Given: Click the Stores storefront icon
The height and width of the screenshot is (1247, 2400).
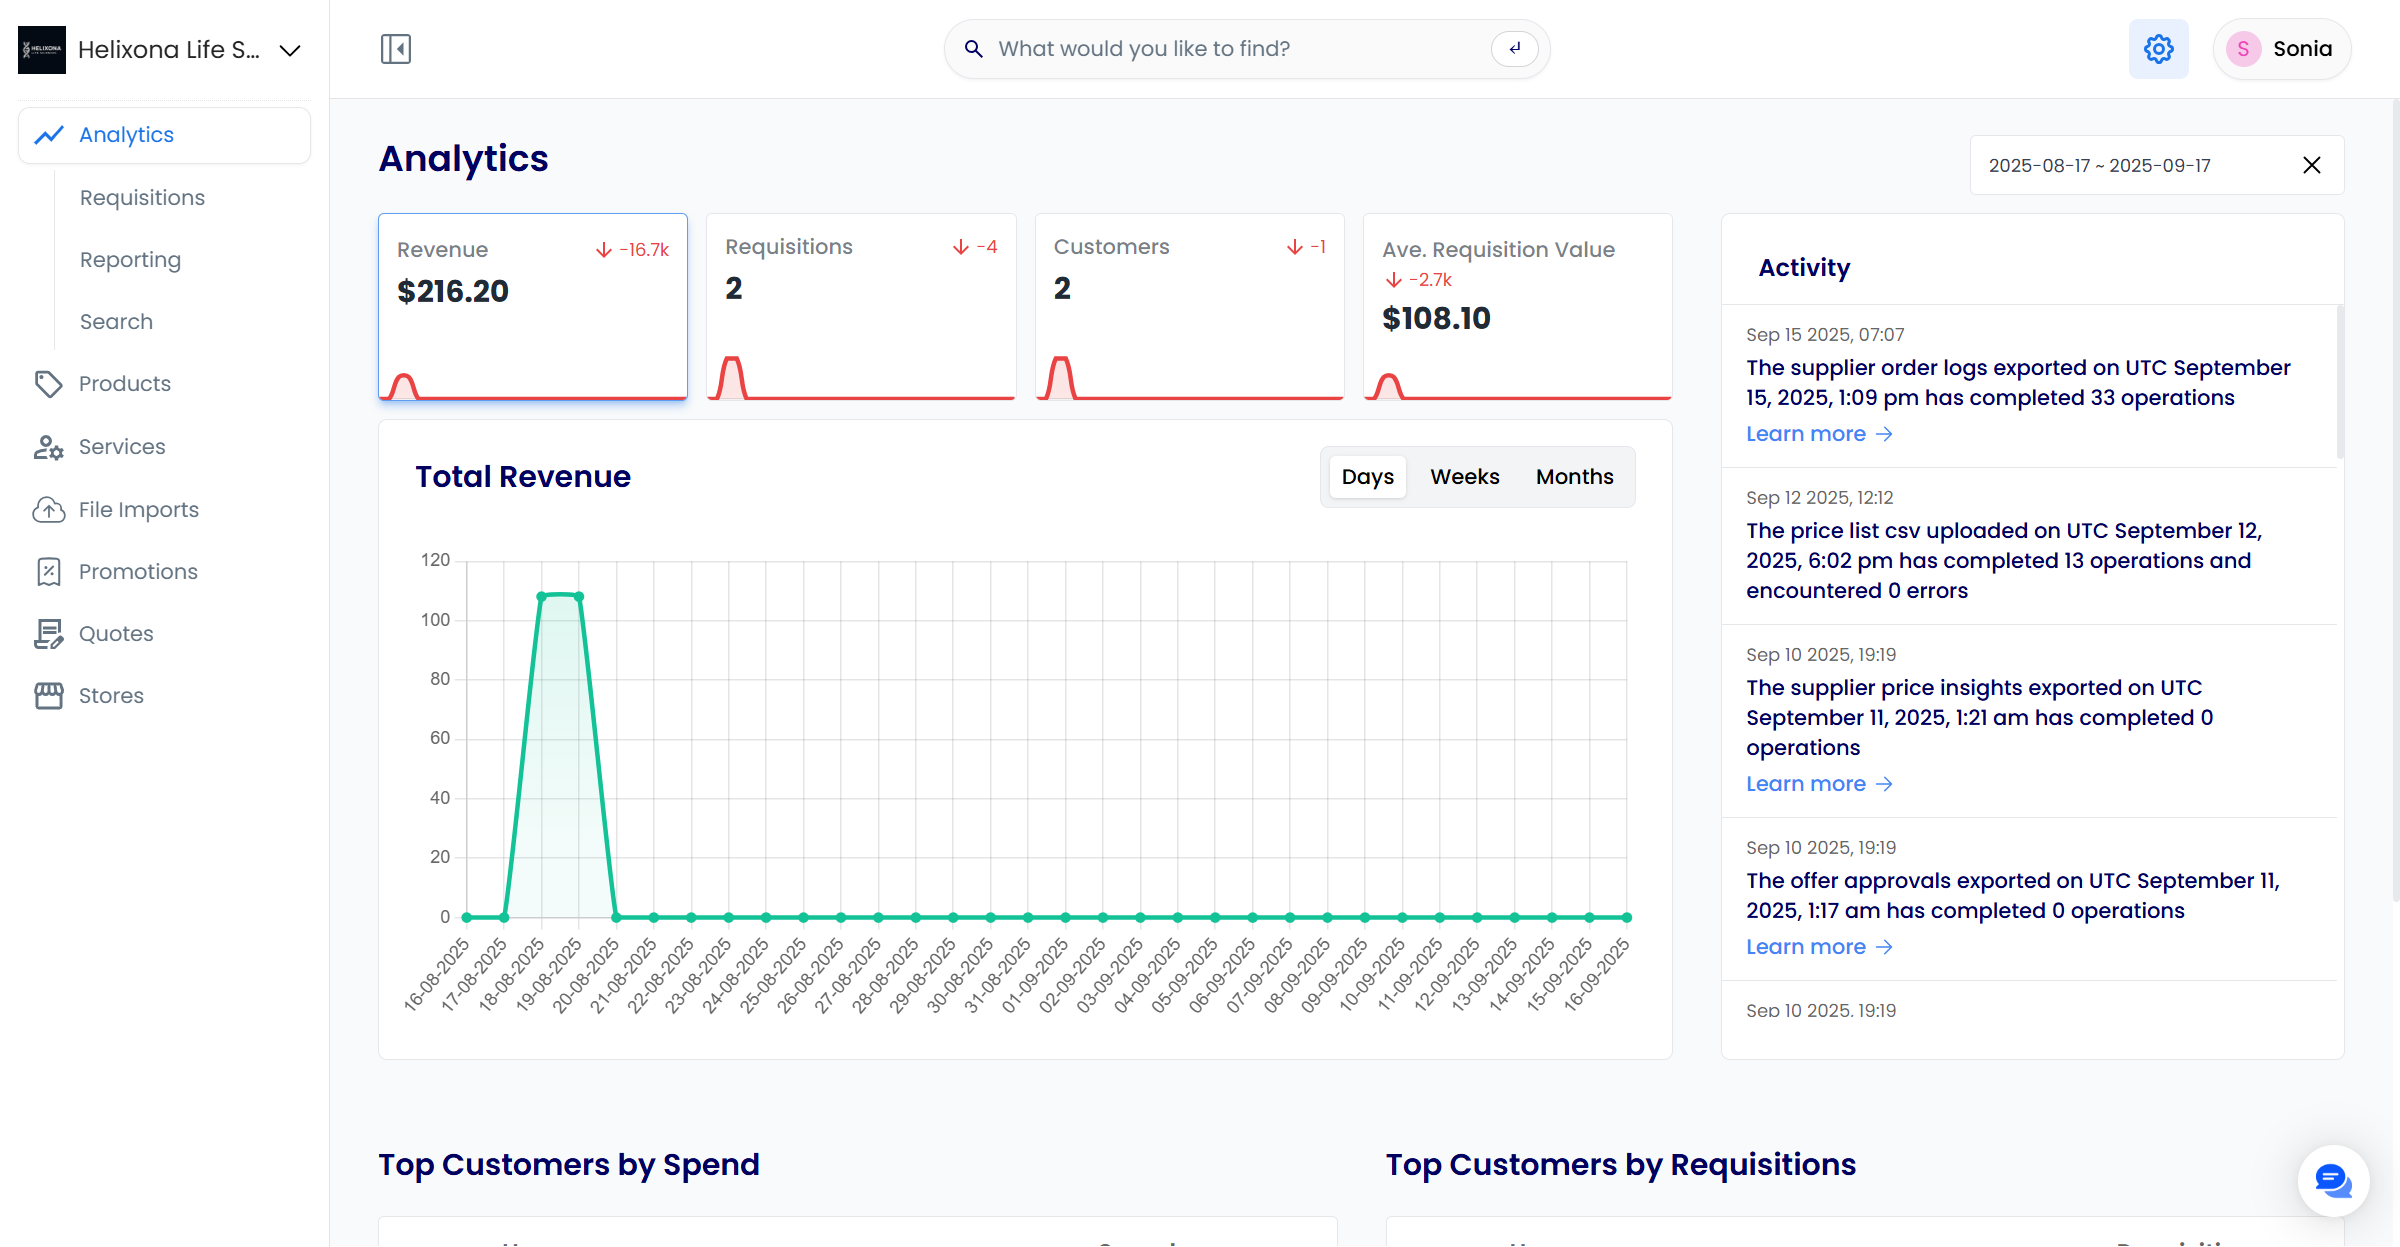Looking at the screenshot, I should pyautogui.click(x=48, y=696).
